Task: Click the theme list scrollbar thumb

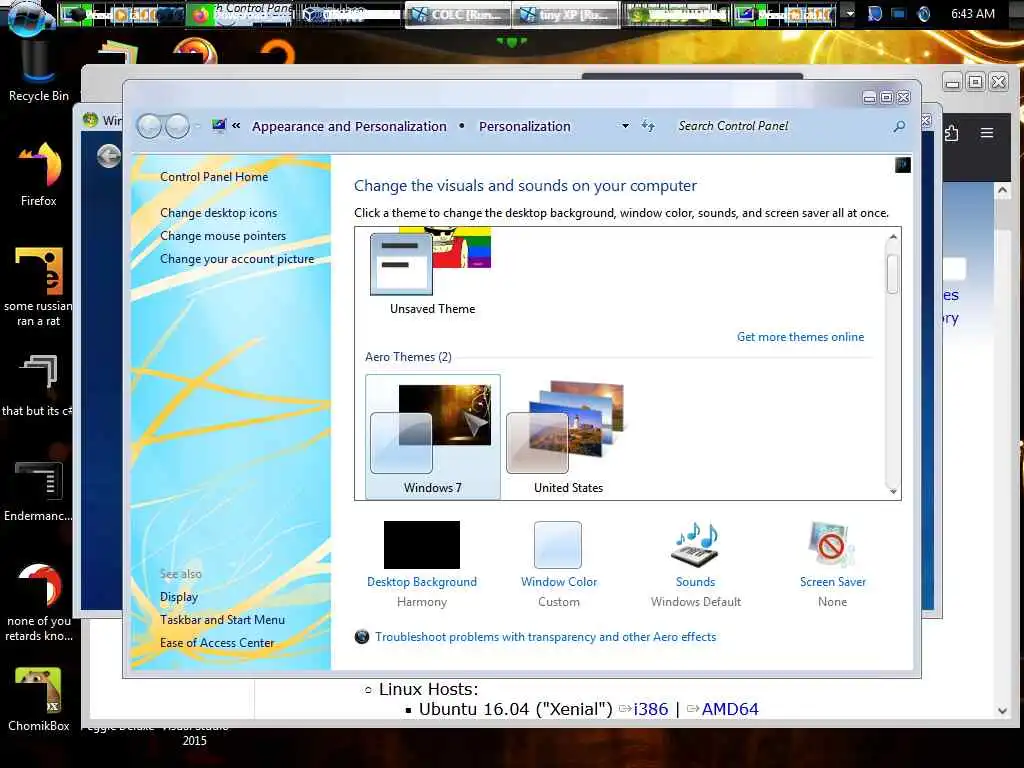Action: (x=893, y=274)
